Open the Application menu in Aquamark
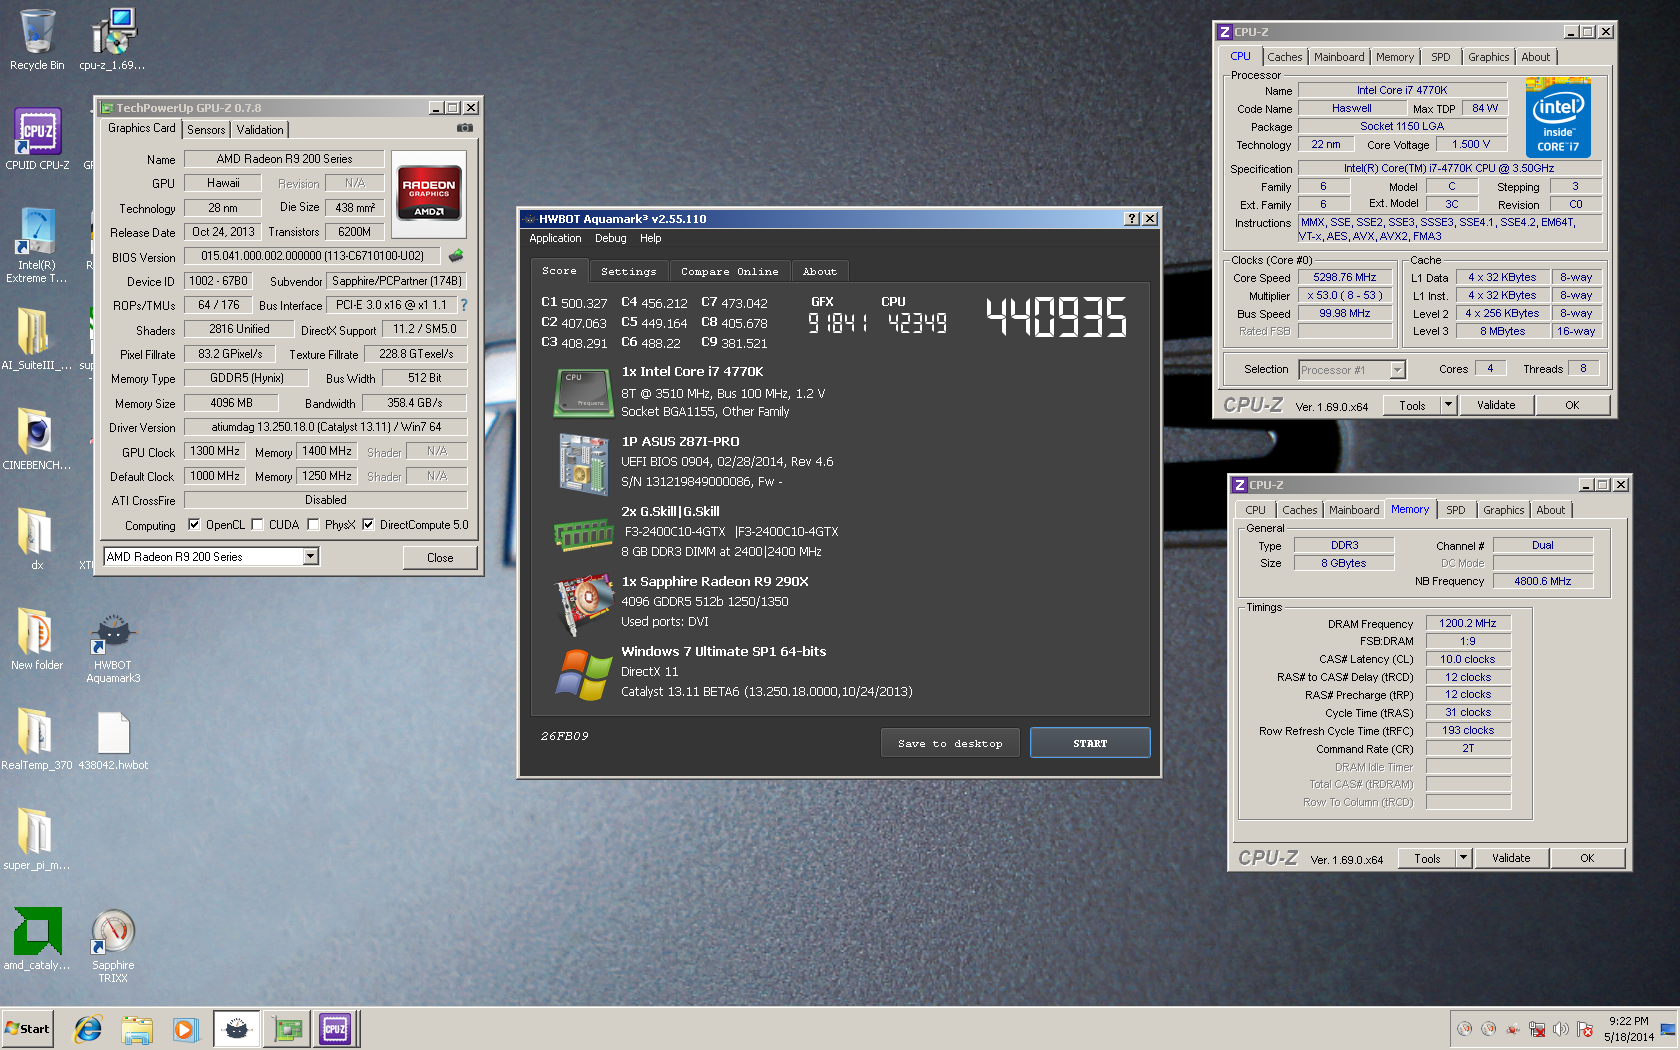The image size is (1680, 1050). tap(555, 238)
